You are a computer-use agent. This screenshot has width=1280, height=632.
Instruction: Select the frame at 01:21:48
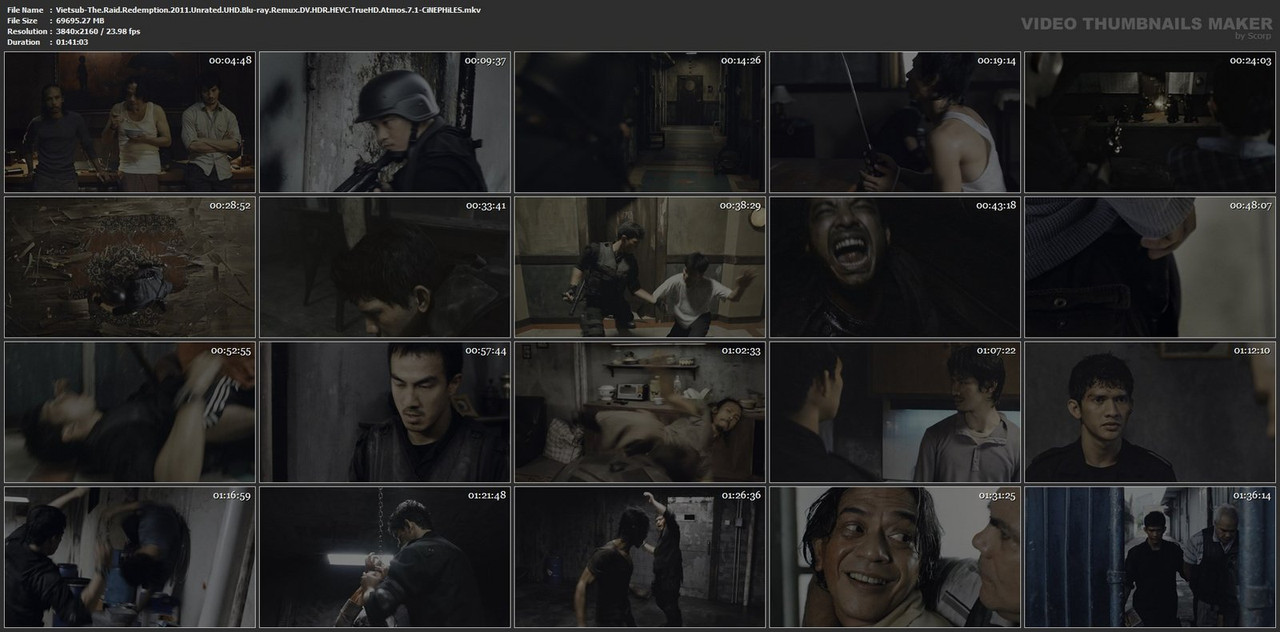click(x=385, y=558)
